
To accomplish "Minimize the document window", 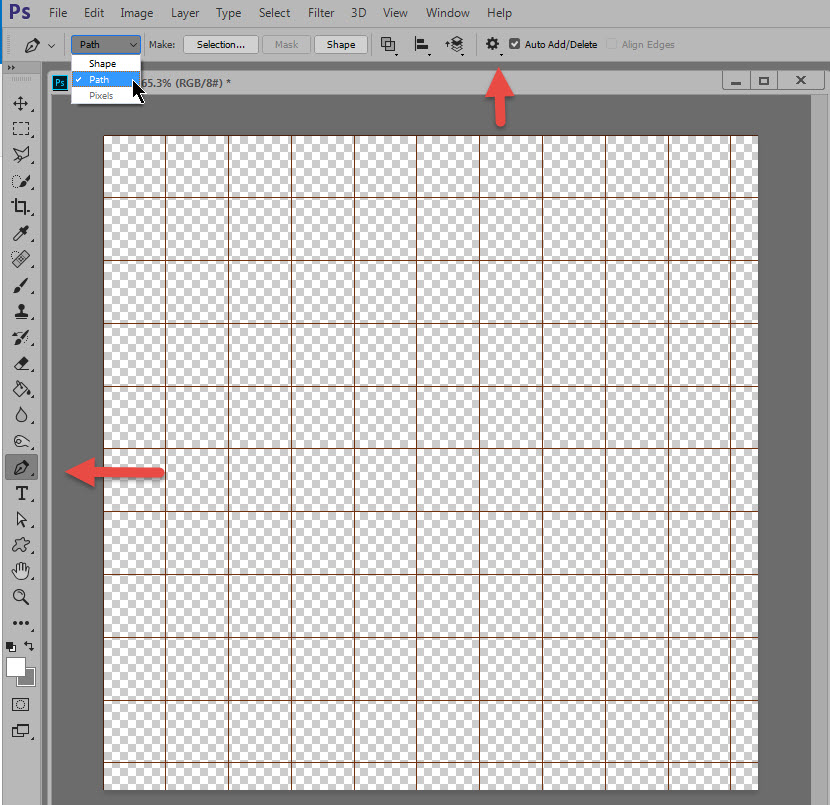I will (x=736, y=81).
